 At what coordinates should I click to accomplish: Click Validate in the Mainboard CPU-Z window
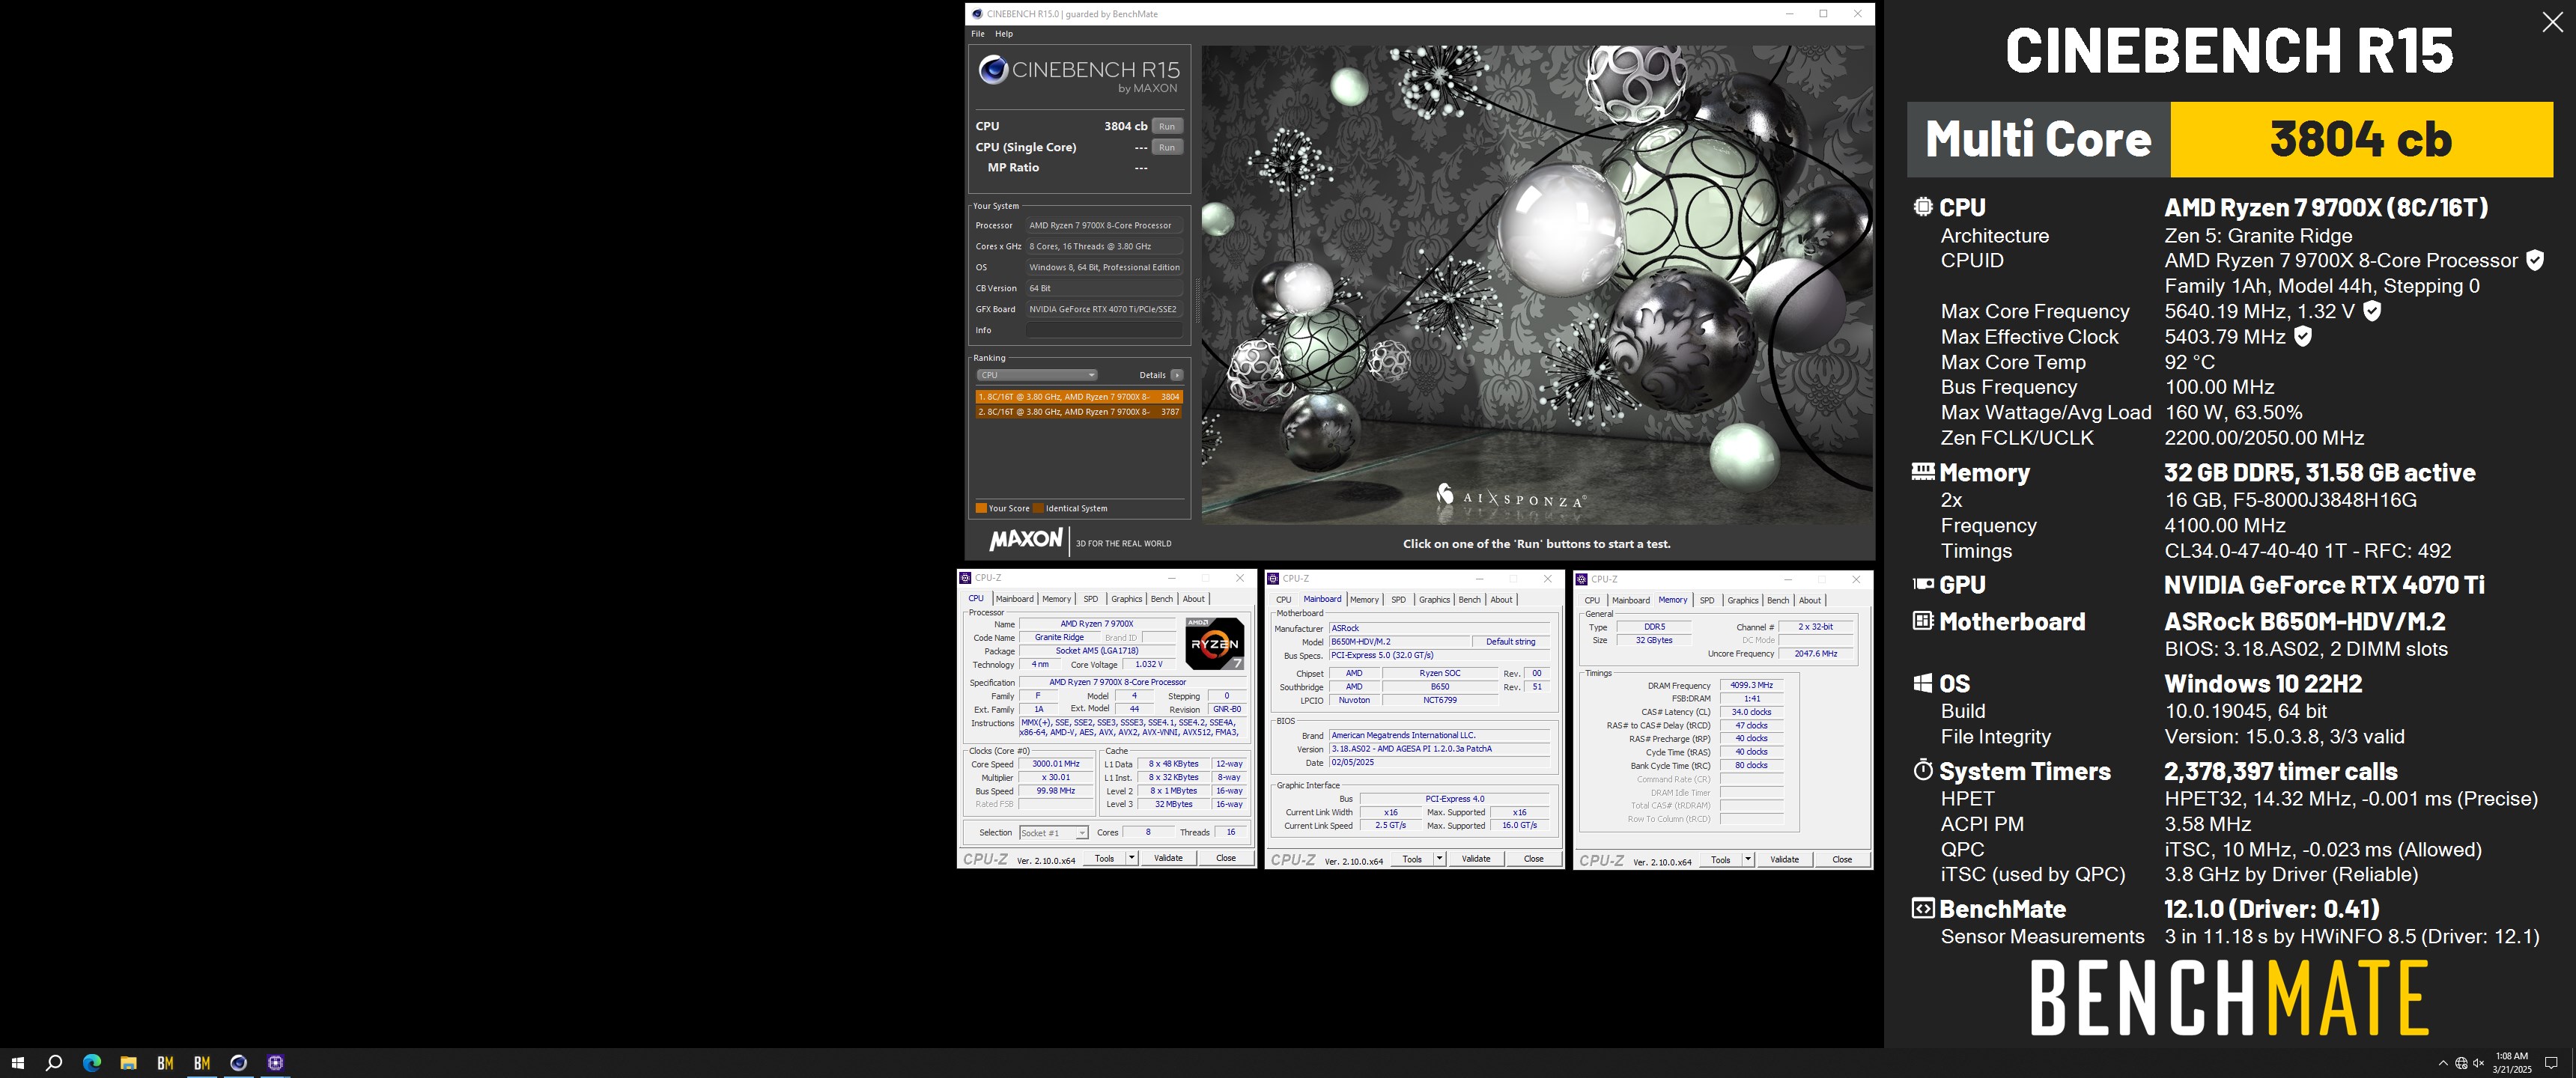(1476, 859)
